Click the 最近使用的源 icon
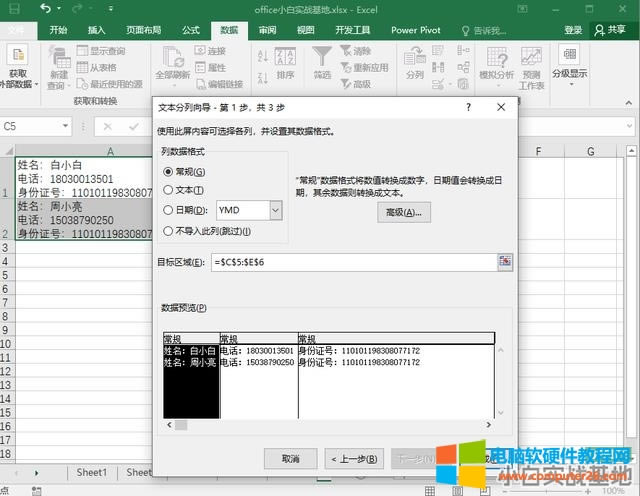 82,84
